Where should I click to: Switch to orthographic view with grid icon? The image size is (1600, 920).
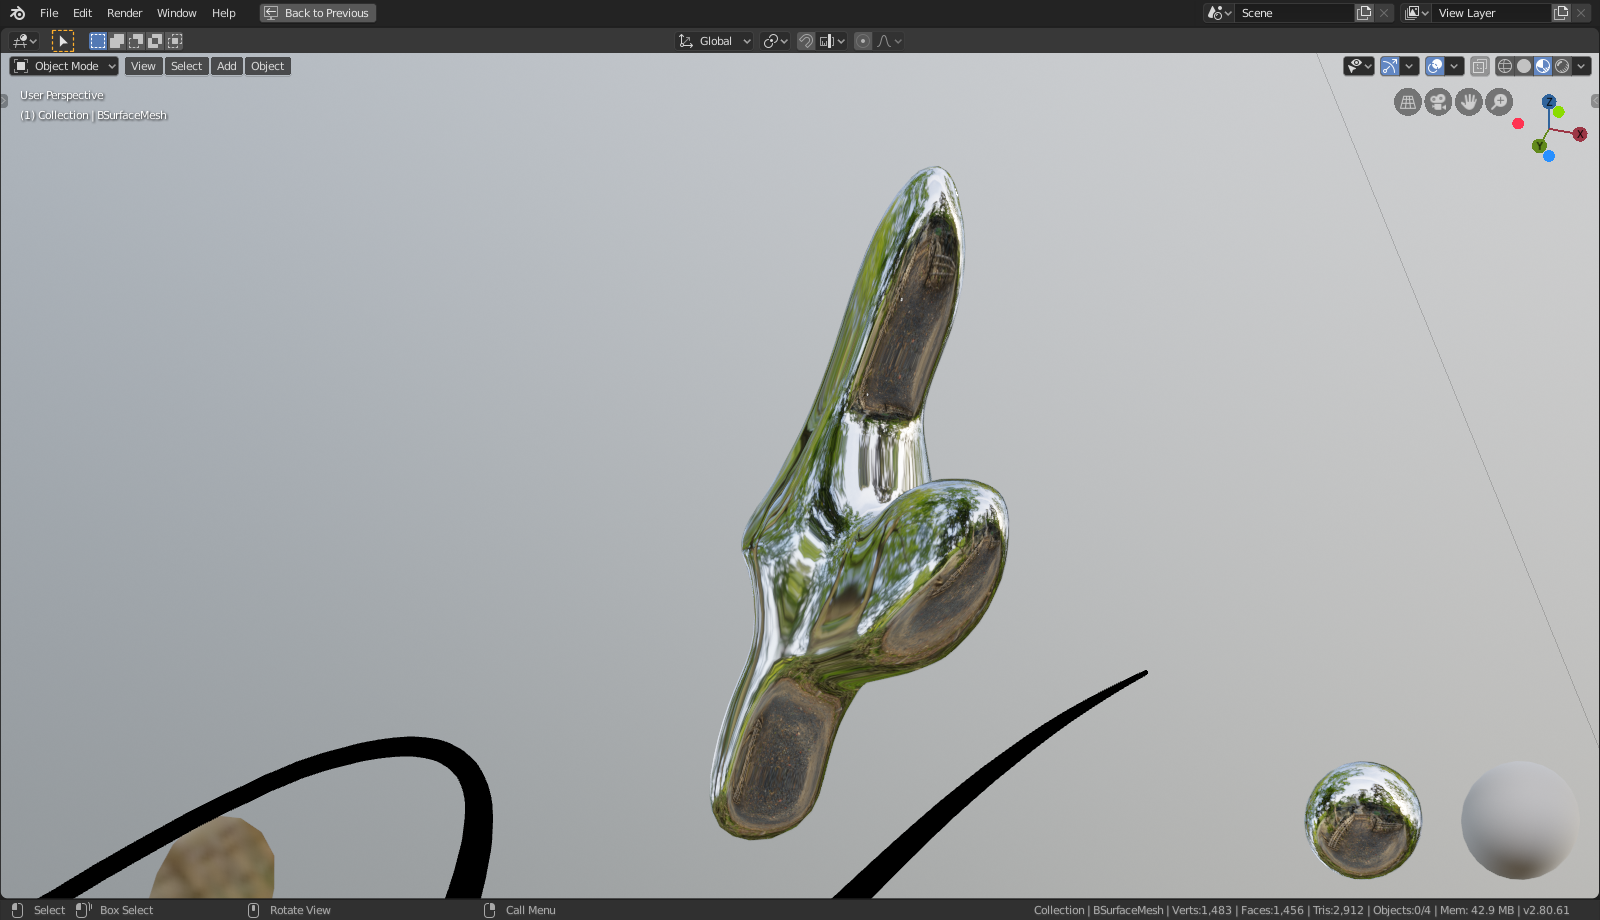[1408, 102]
